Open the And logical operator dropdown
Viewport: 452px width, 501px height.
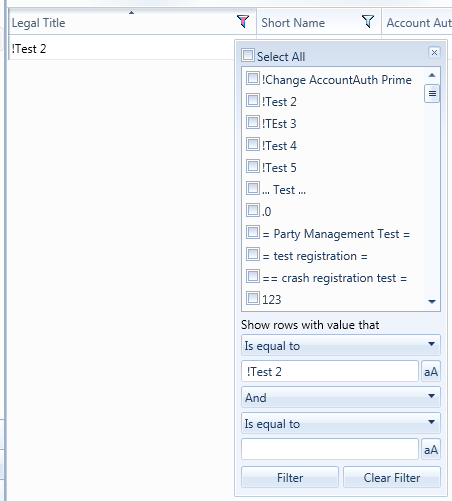click(341, 397)
